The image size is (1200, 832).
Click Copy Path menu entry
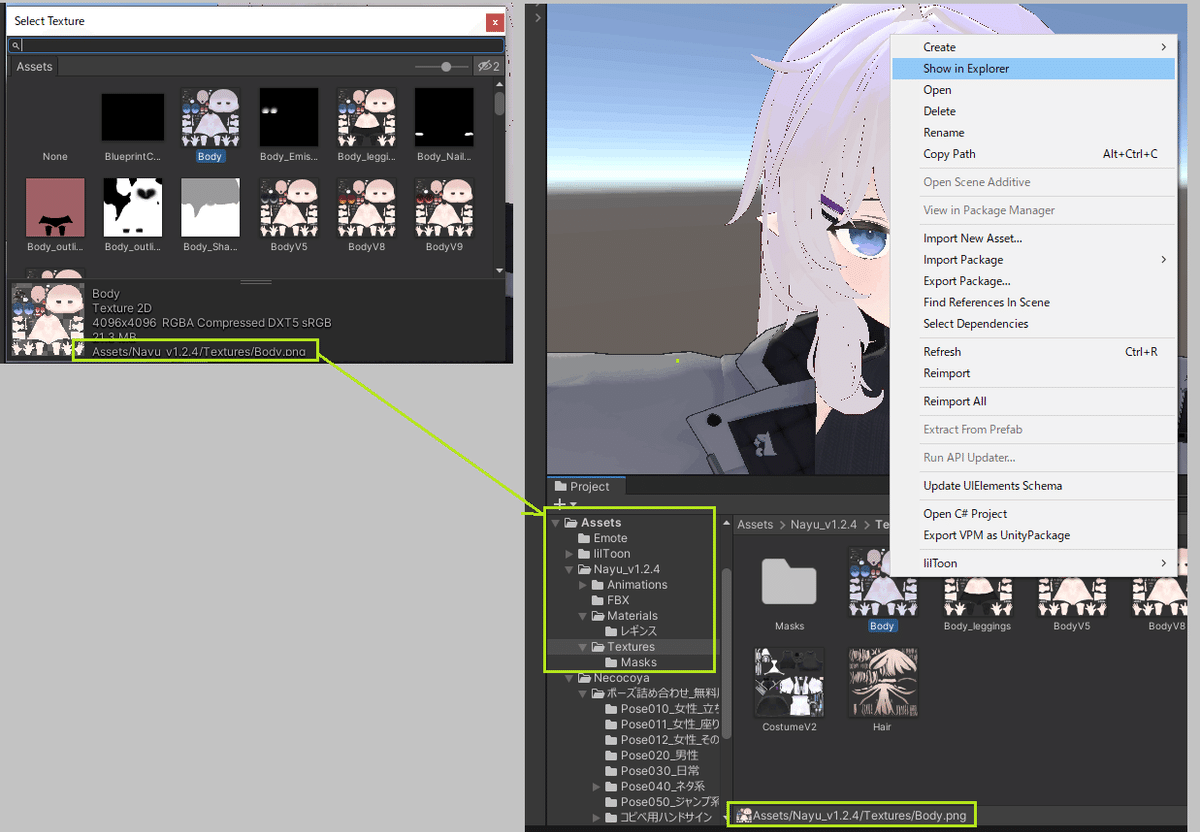tap(1033, 154)
